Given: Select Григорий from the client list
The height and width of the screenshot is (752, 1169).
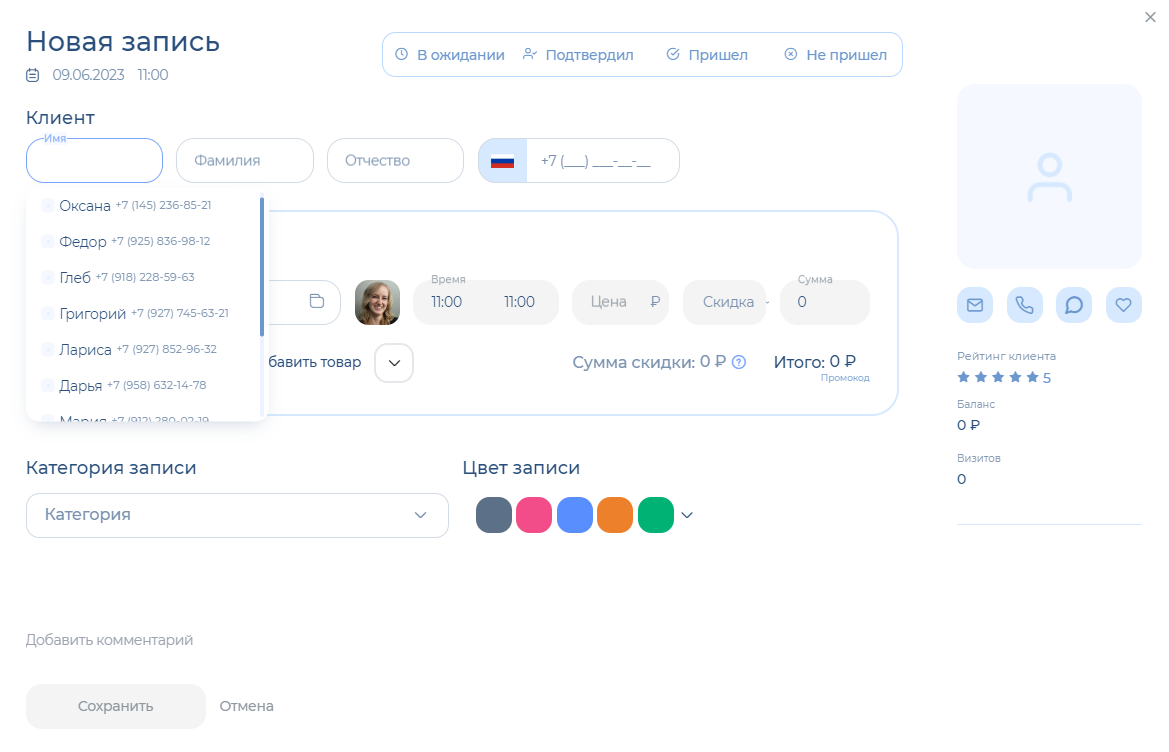Looking at the screenshot, I should tap(93, 313).
